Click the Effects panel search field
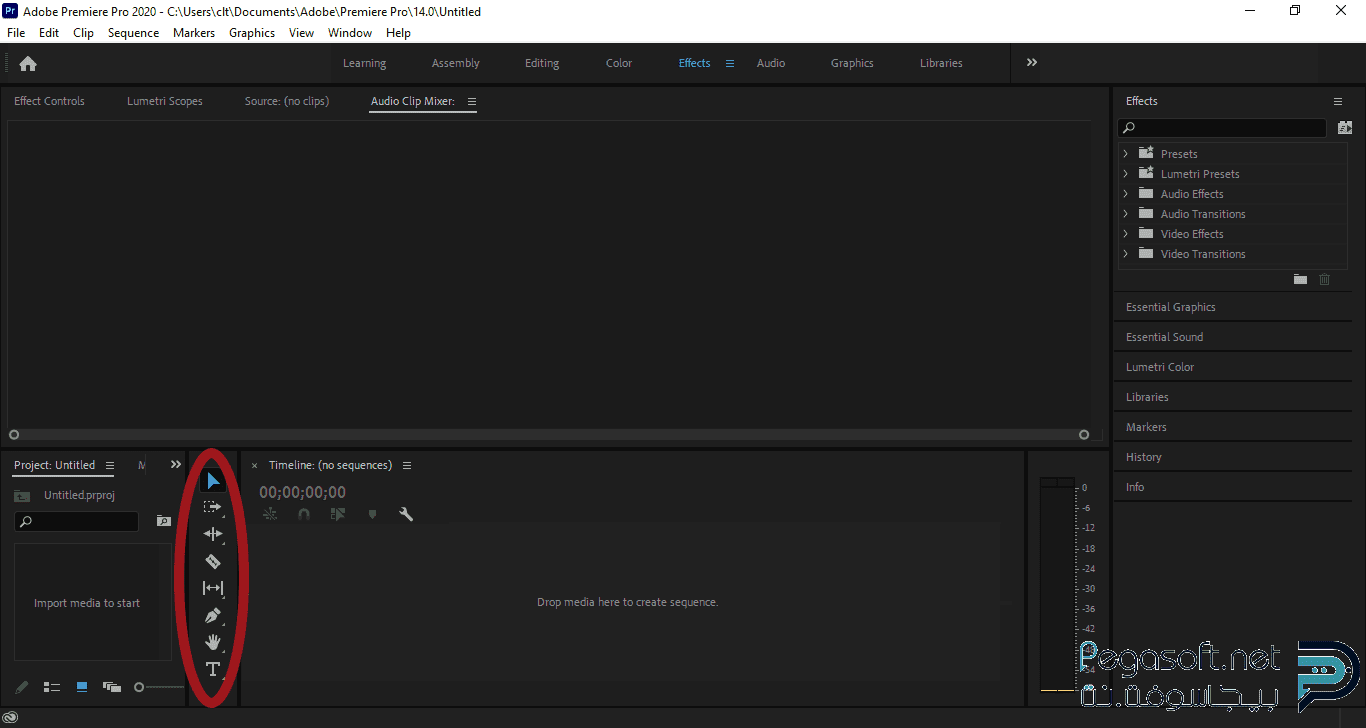 tap(1222, 128)
